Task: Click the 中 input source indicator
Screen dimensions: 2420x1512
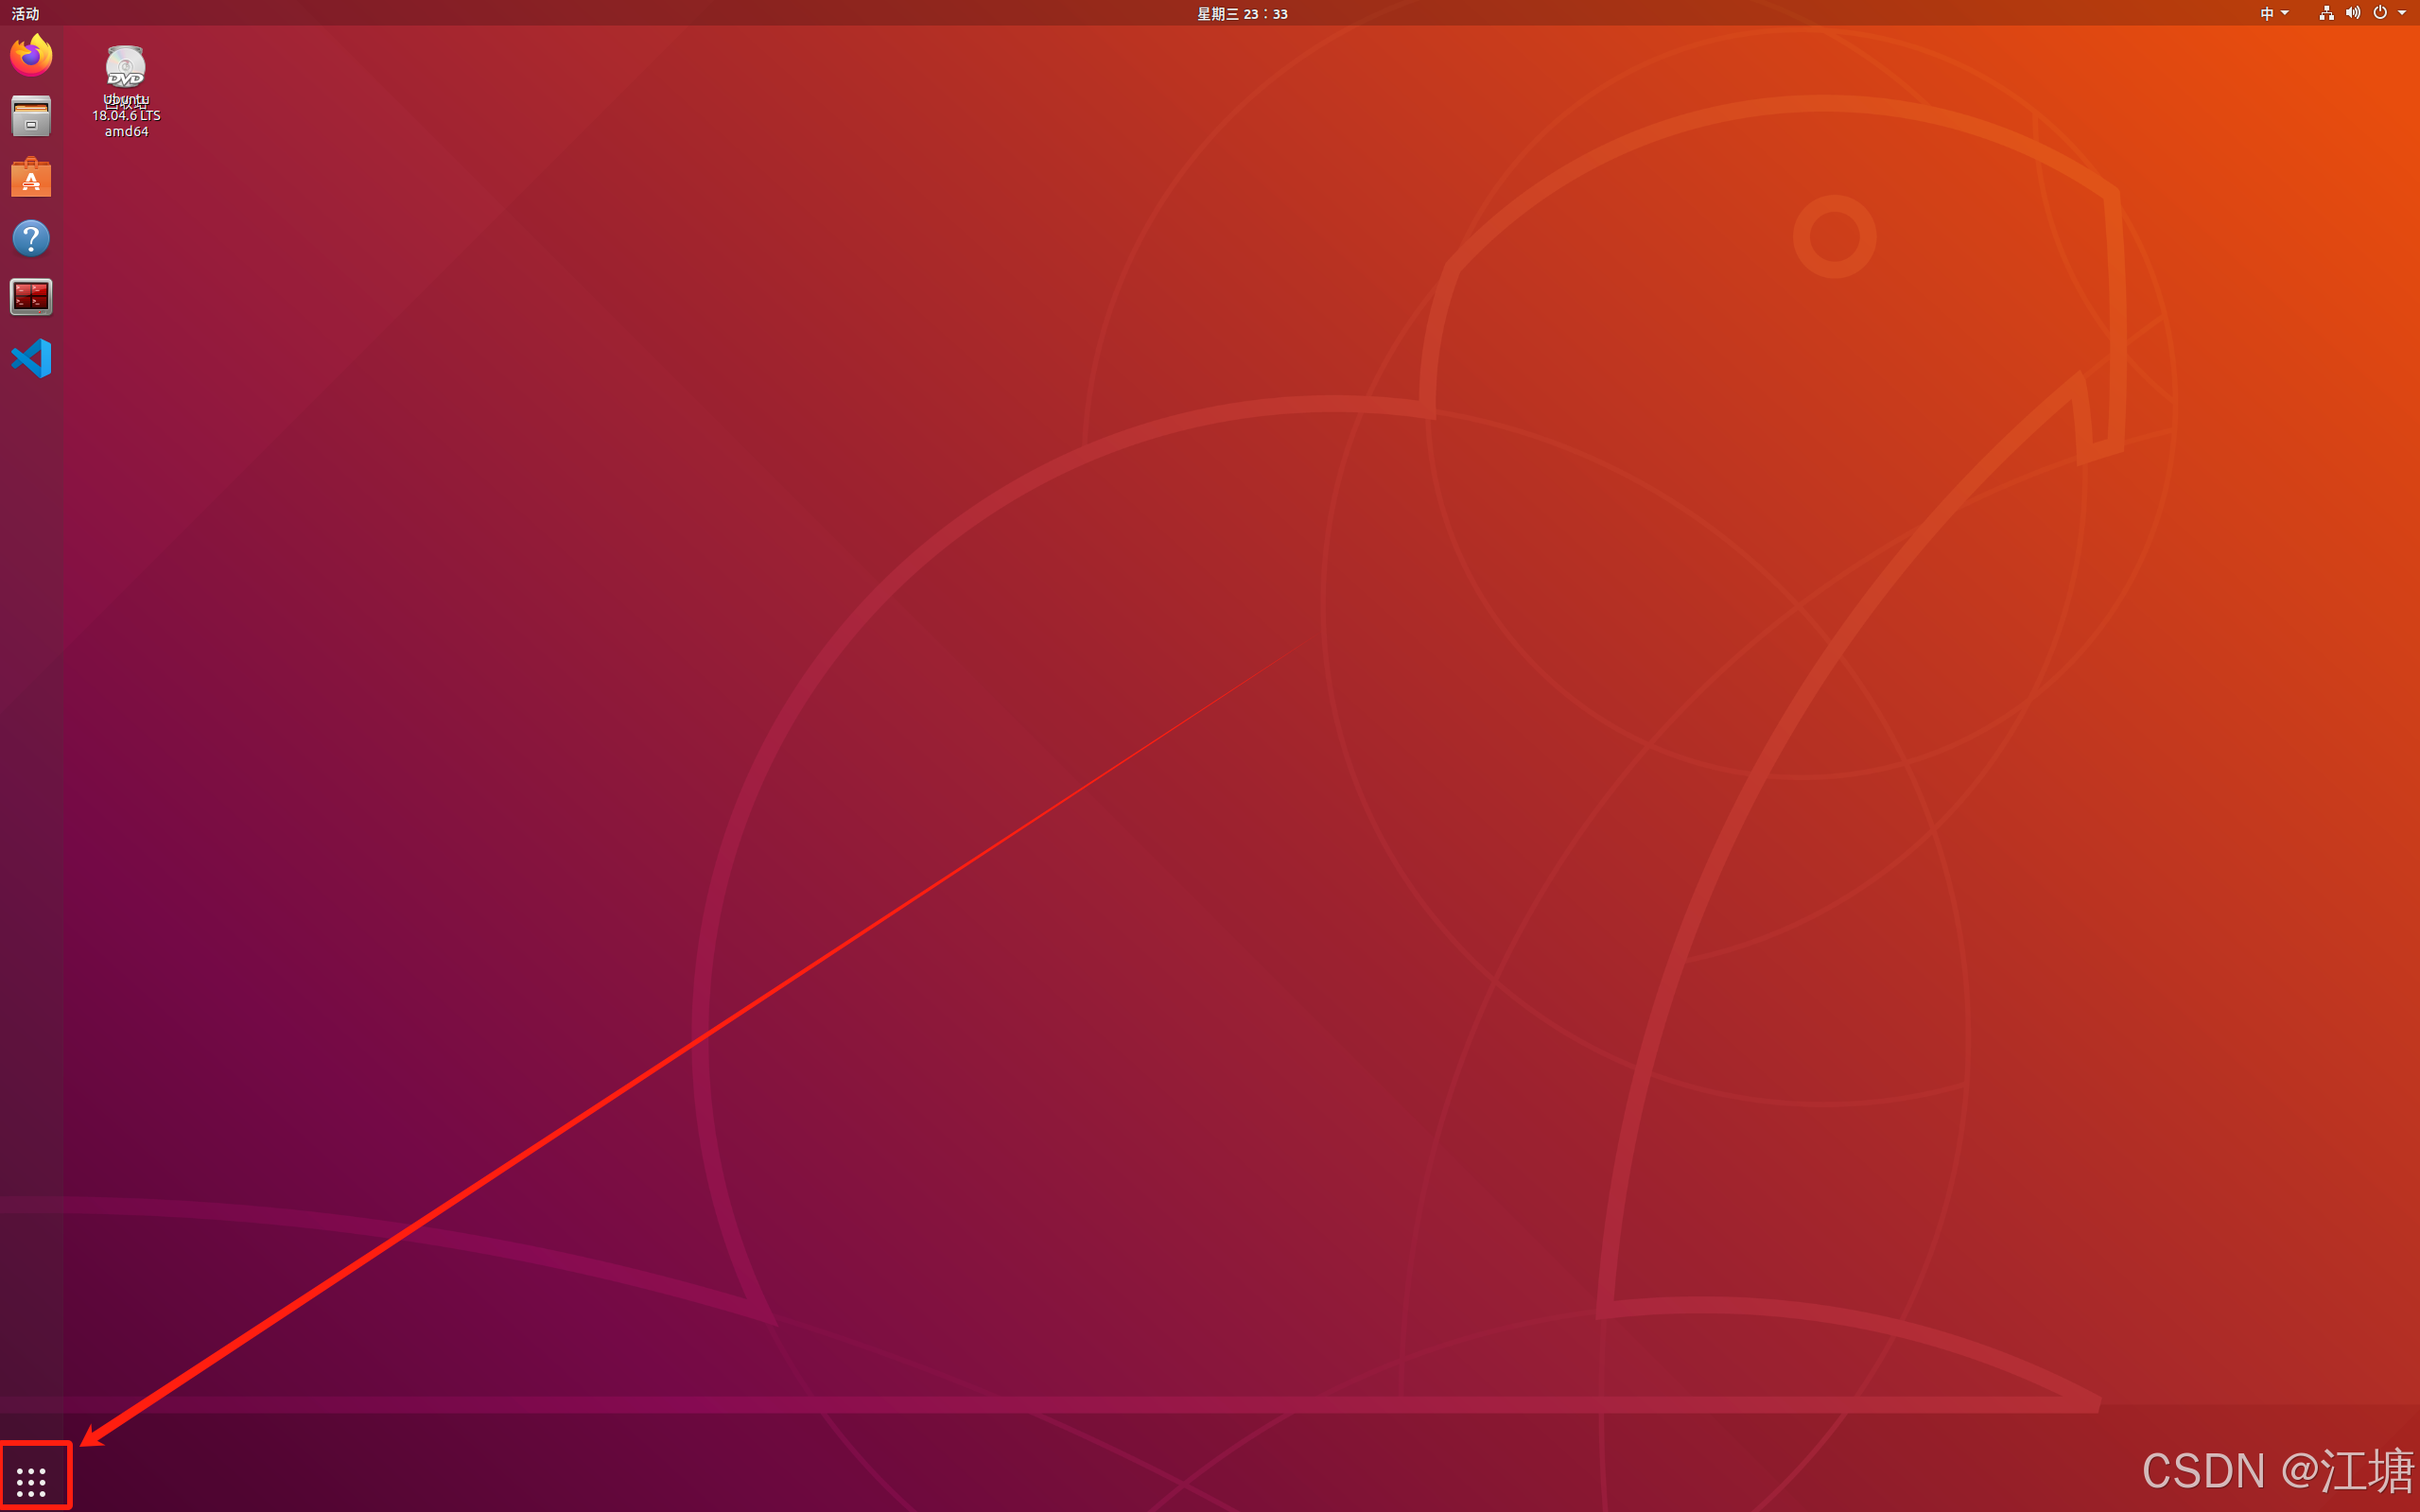Action: 2267,13
